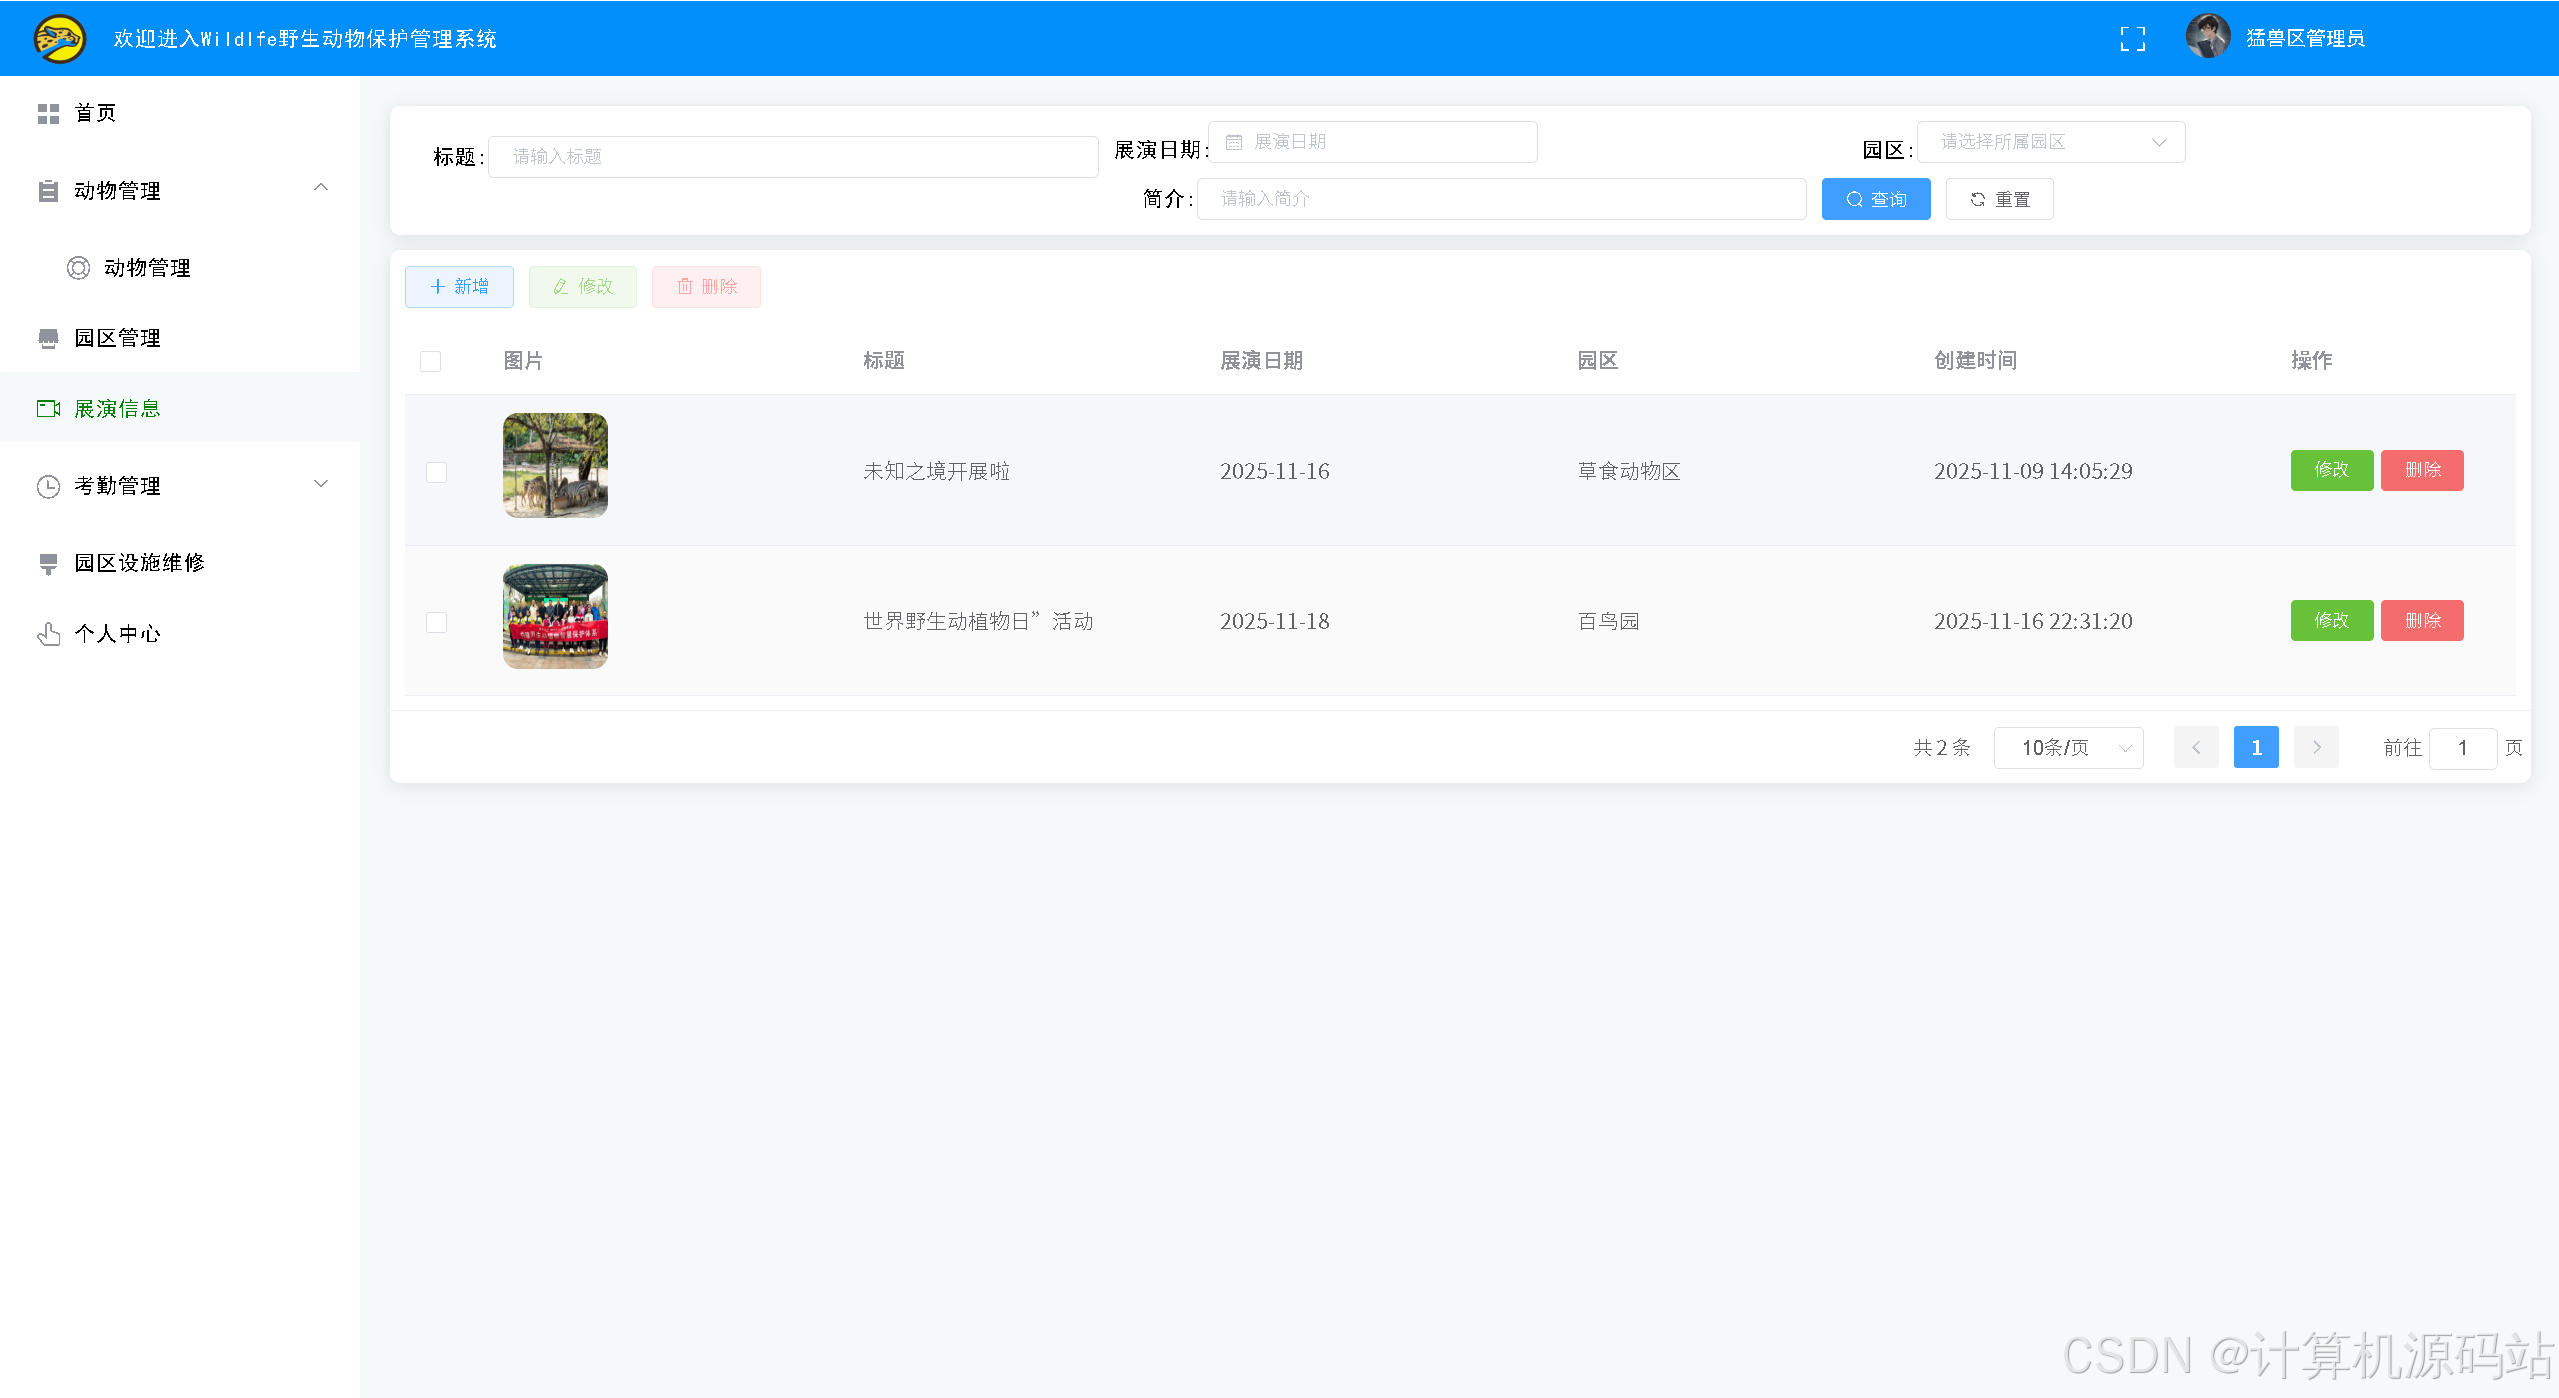The width and height of the screenshot is (2559, 1398).
Task: Edit the 未知之境开展啦 row via 修改
Action: click(2332, 470)
